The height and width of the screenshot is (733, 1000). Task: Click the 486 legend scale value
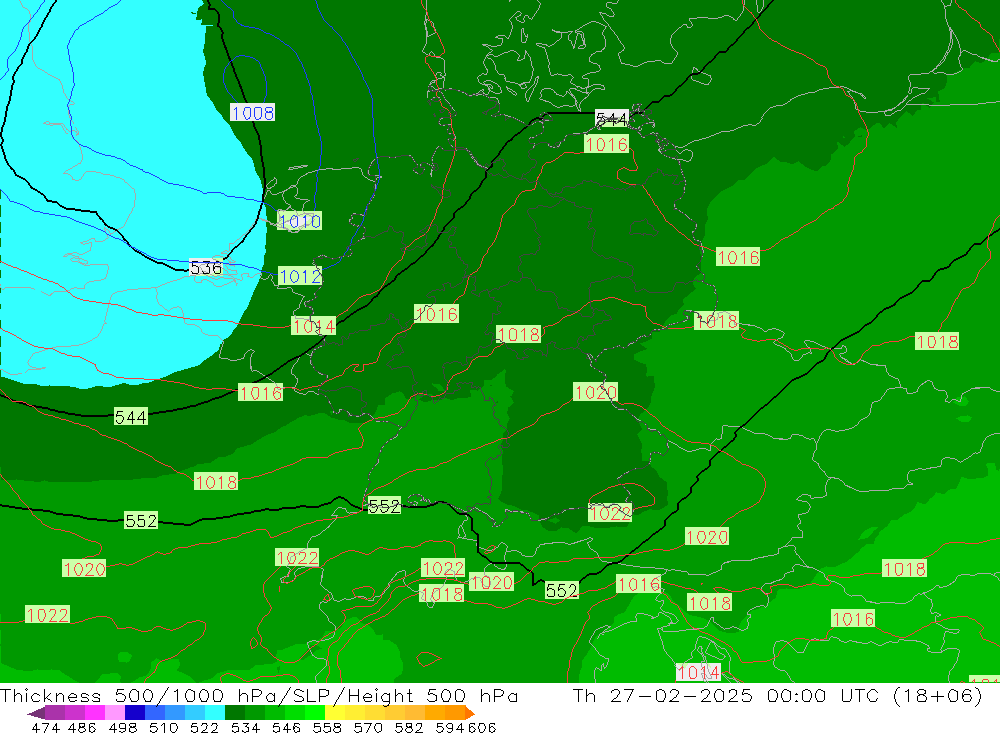82,728
